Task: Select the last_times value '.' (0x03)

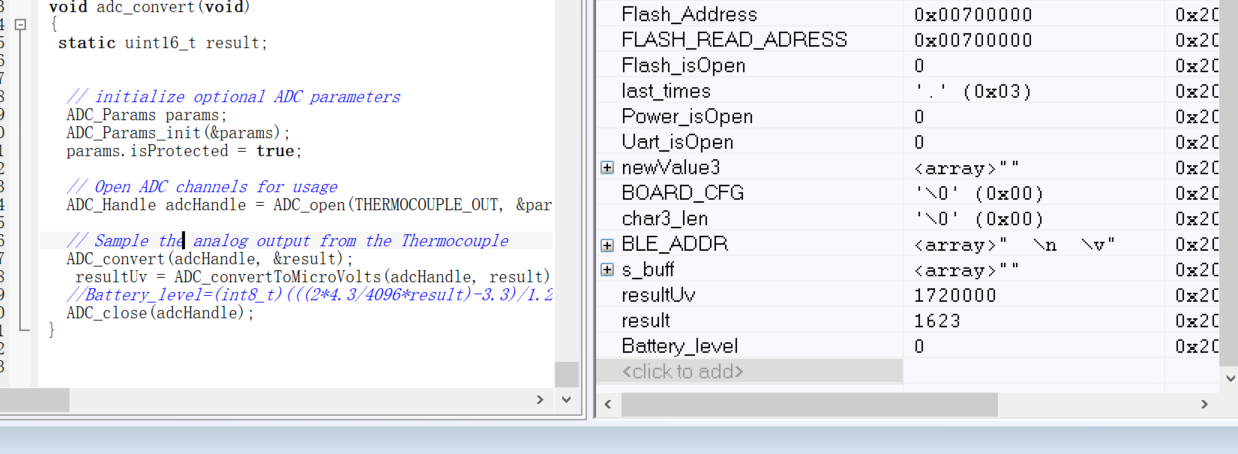Action: (x=972, y=91)
